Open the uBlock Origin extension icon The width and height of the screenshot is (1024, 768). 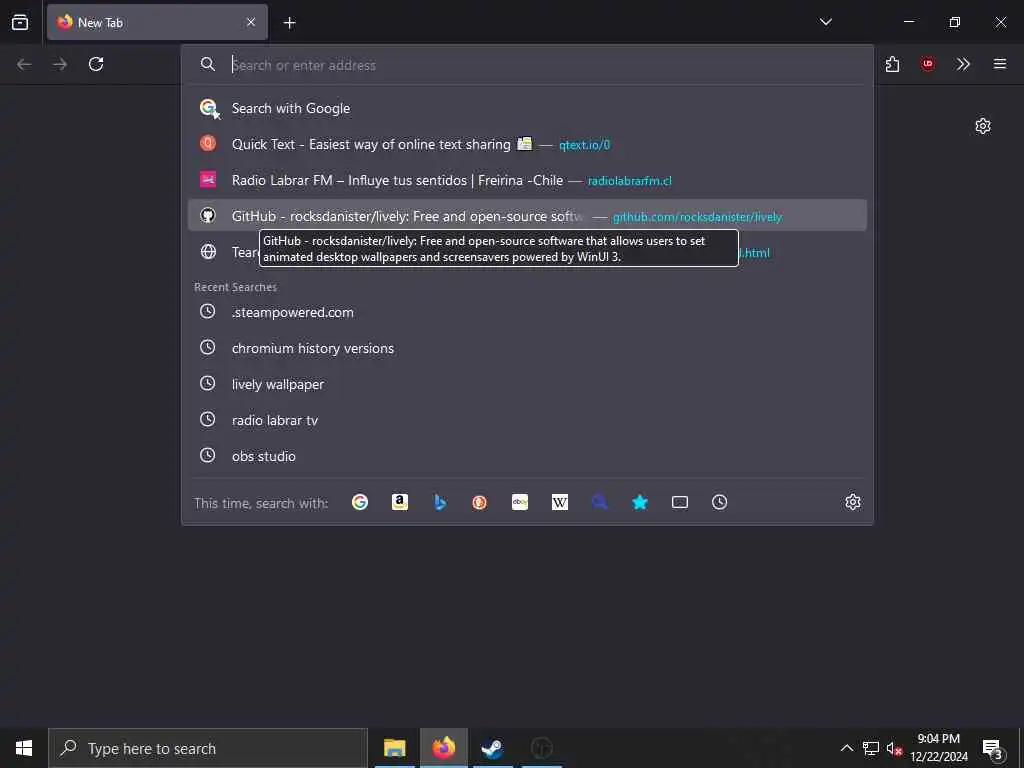(927, 64)
